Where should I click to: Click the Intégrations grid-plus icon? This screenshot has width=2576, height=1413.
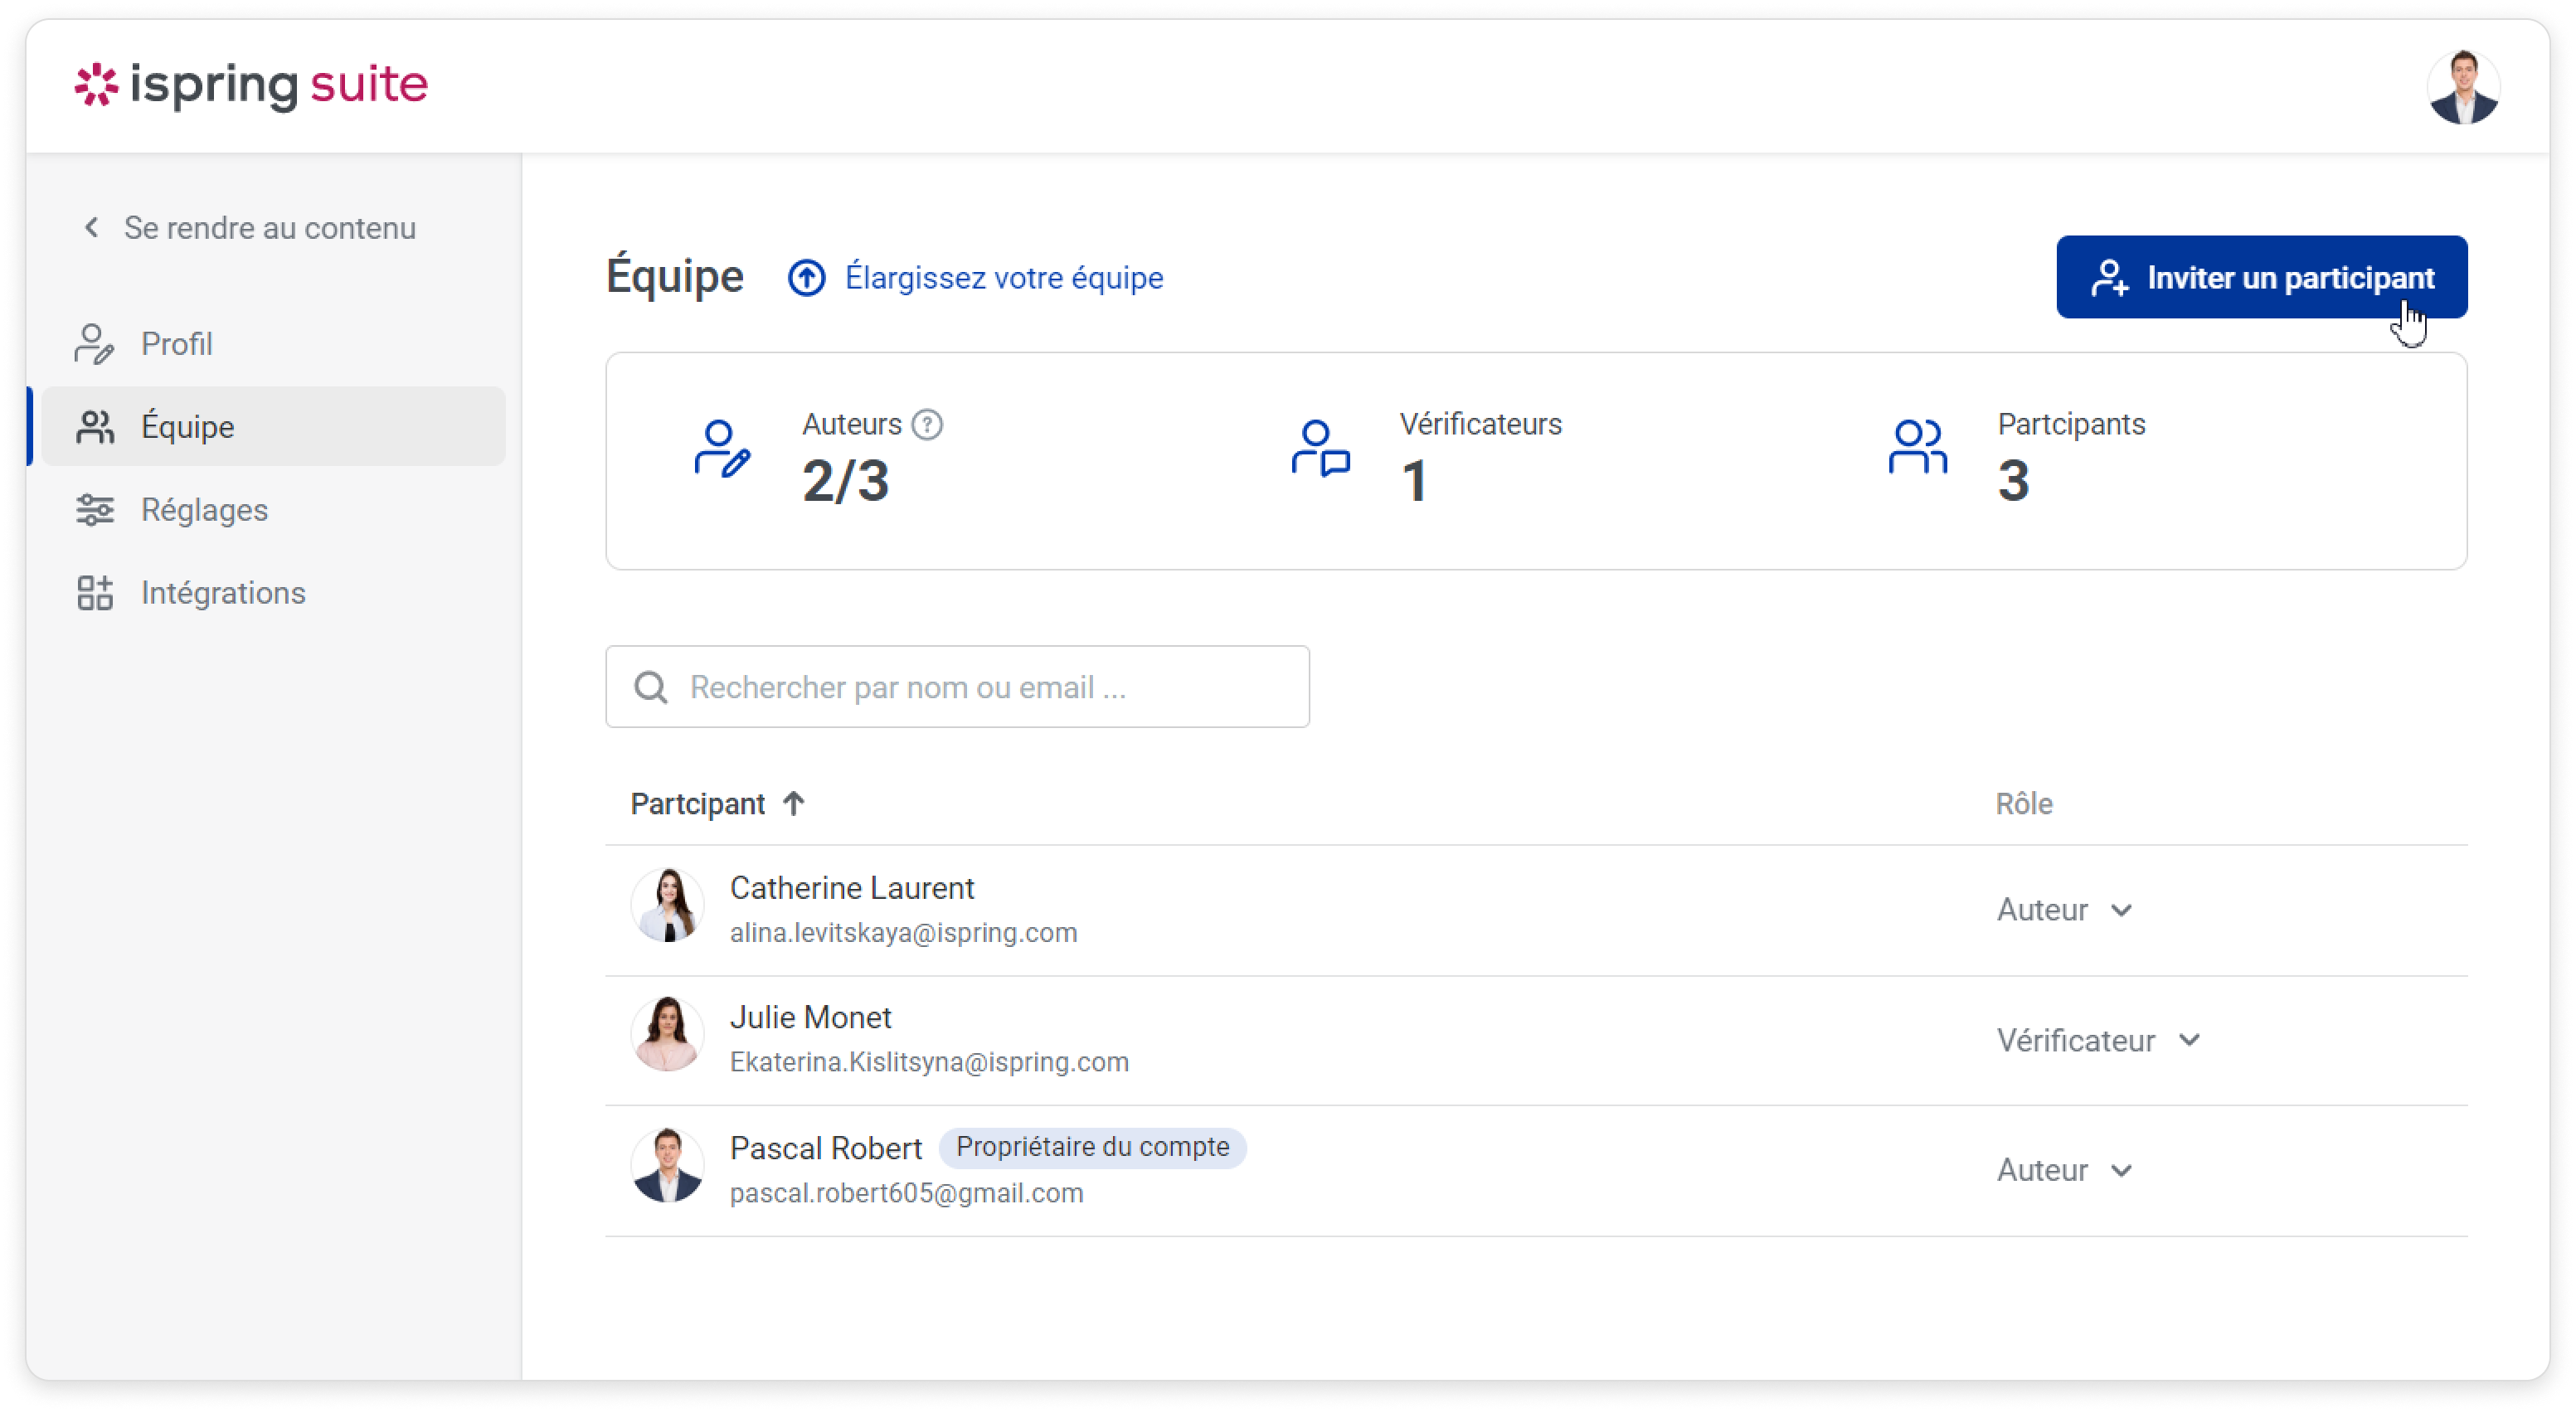(x=94, y=593)
